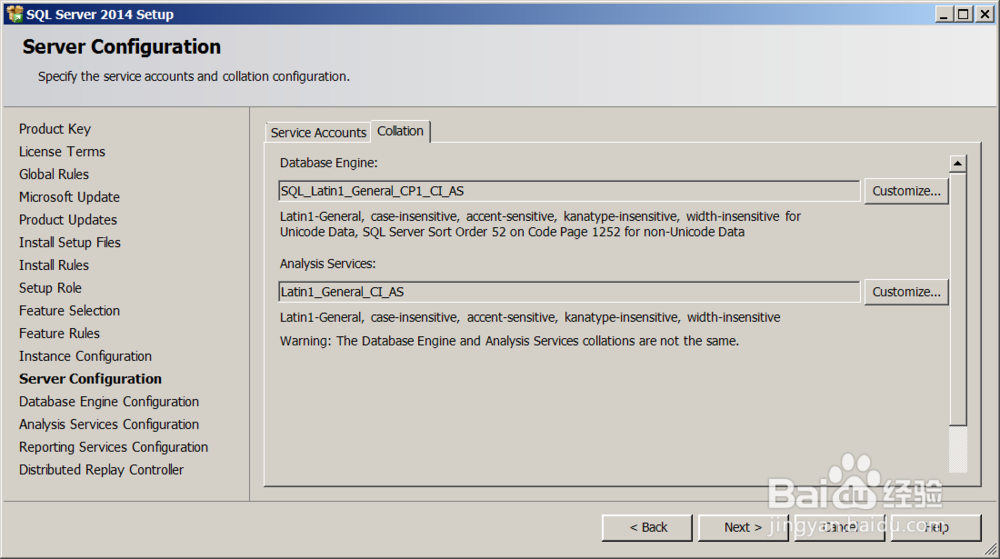Select License Terms step
This screenshot has width=1000, height=559.
point(62,152)
